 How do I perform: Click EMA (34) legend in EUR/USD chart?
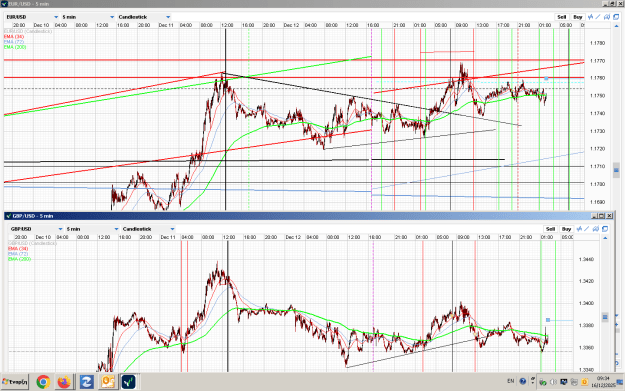point(14,37)
